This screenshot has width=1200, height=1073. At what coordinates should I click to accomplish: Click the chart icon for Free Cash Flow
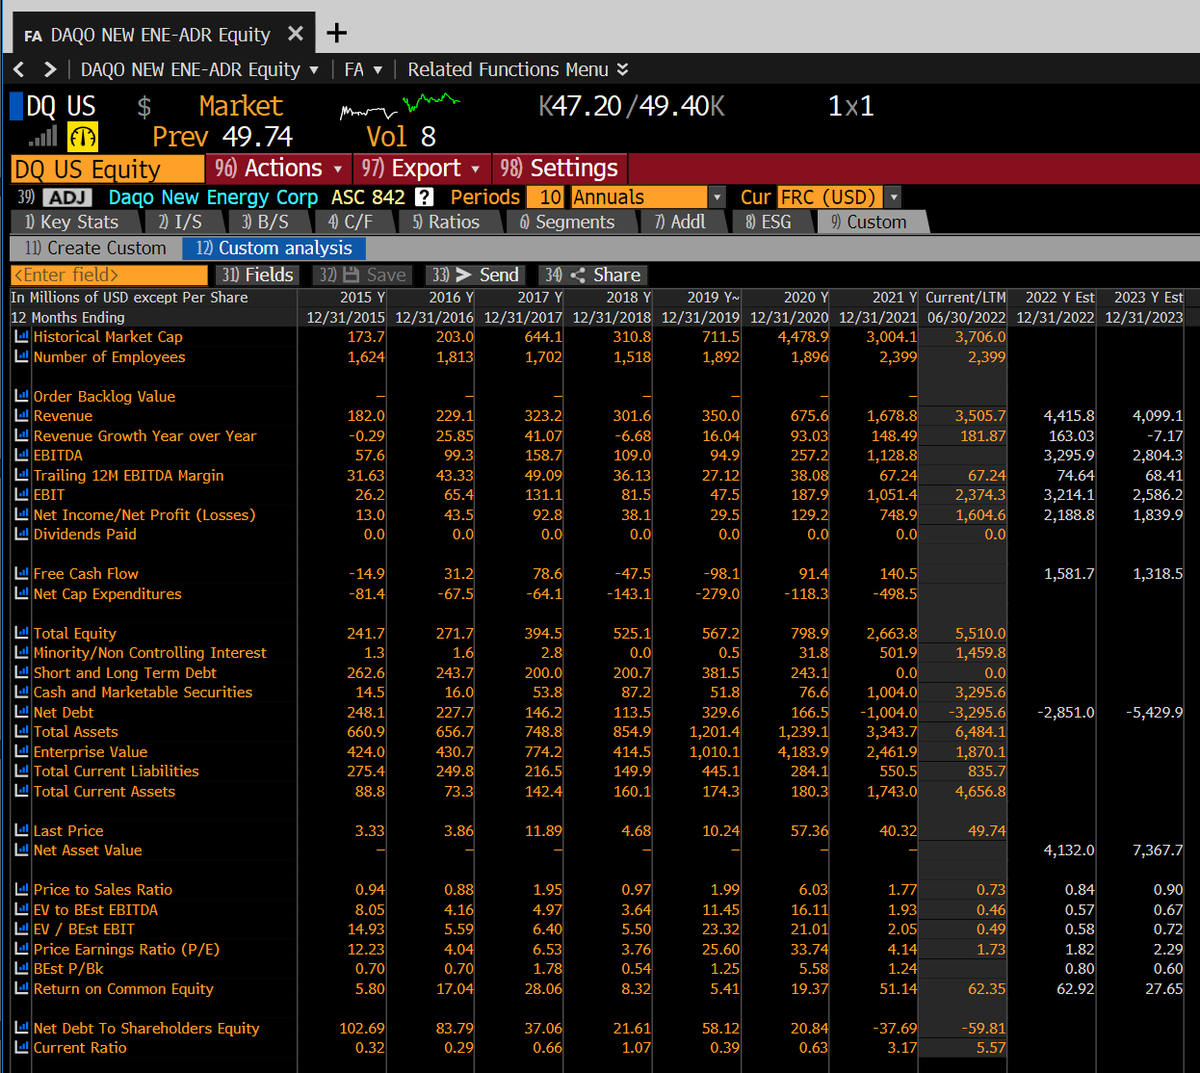click(x=21, y=574)
